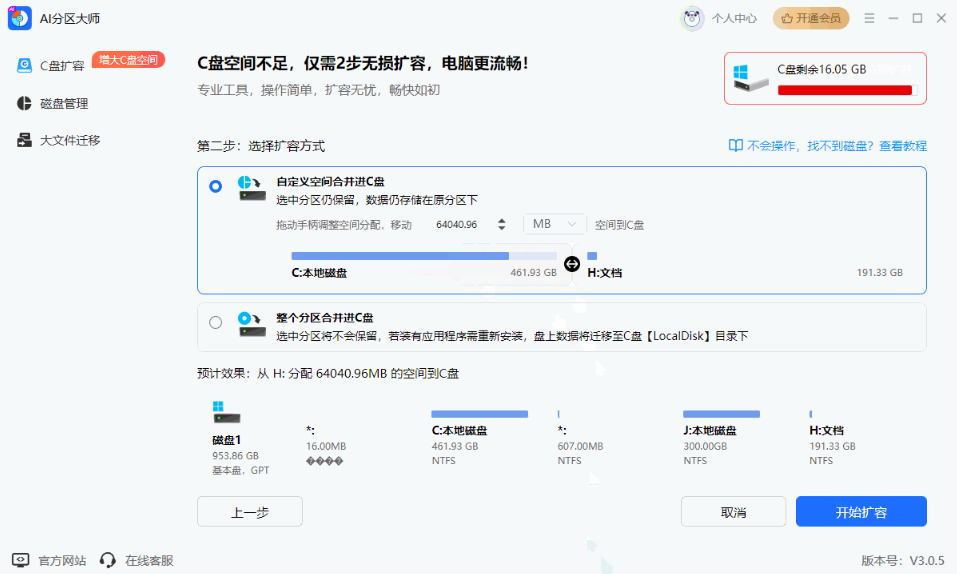Select 整个分区合并进C盘 radio option
This screenshot has height=574, width=957.
216,322
